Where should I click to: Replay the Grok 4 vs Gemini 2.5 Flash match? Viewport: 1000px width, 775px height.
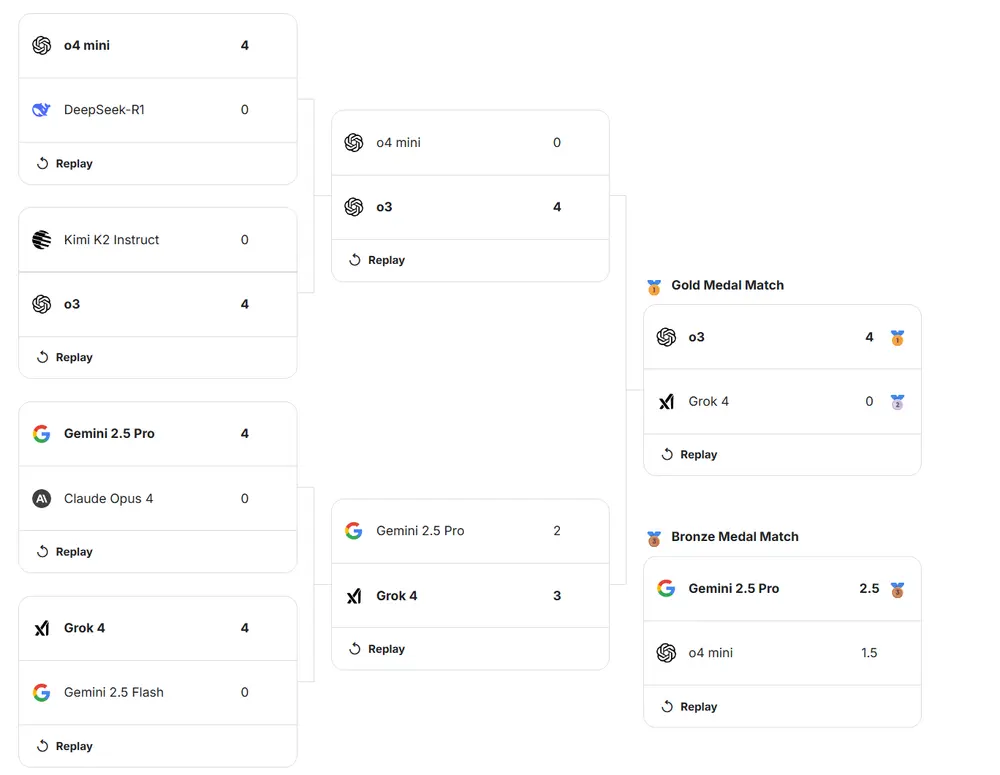[65, 746]
